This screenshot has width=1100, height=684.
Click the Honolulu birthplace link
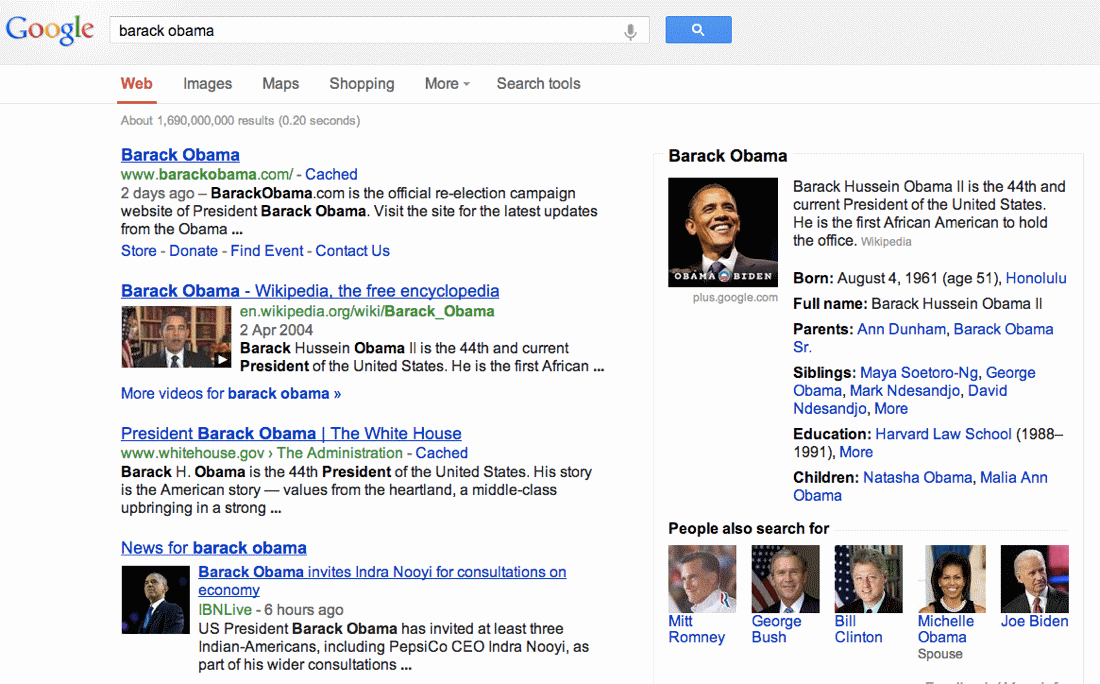(1036, 278)
